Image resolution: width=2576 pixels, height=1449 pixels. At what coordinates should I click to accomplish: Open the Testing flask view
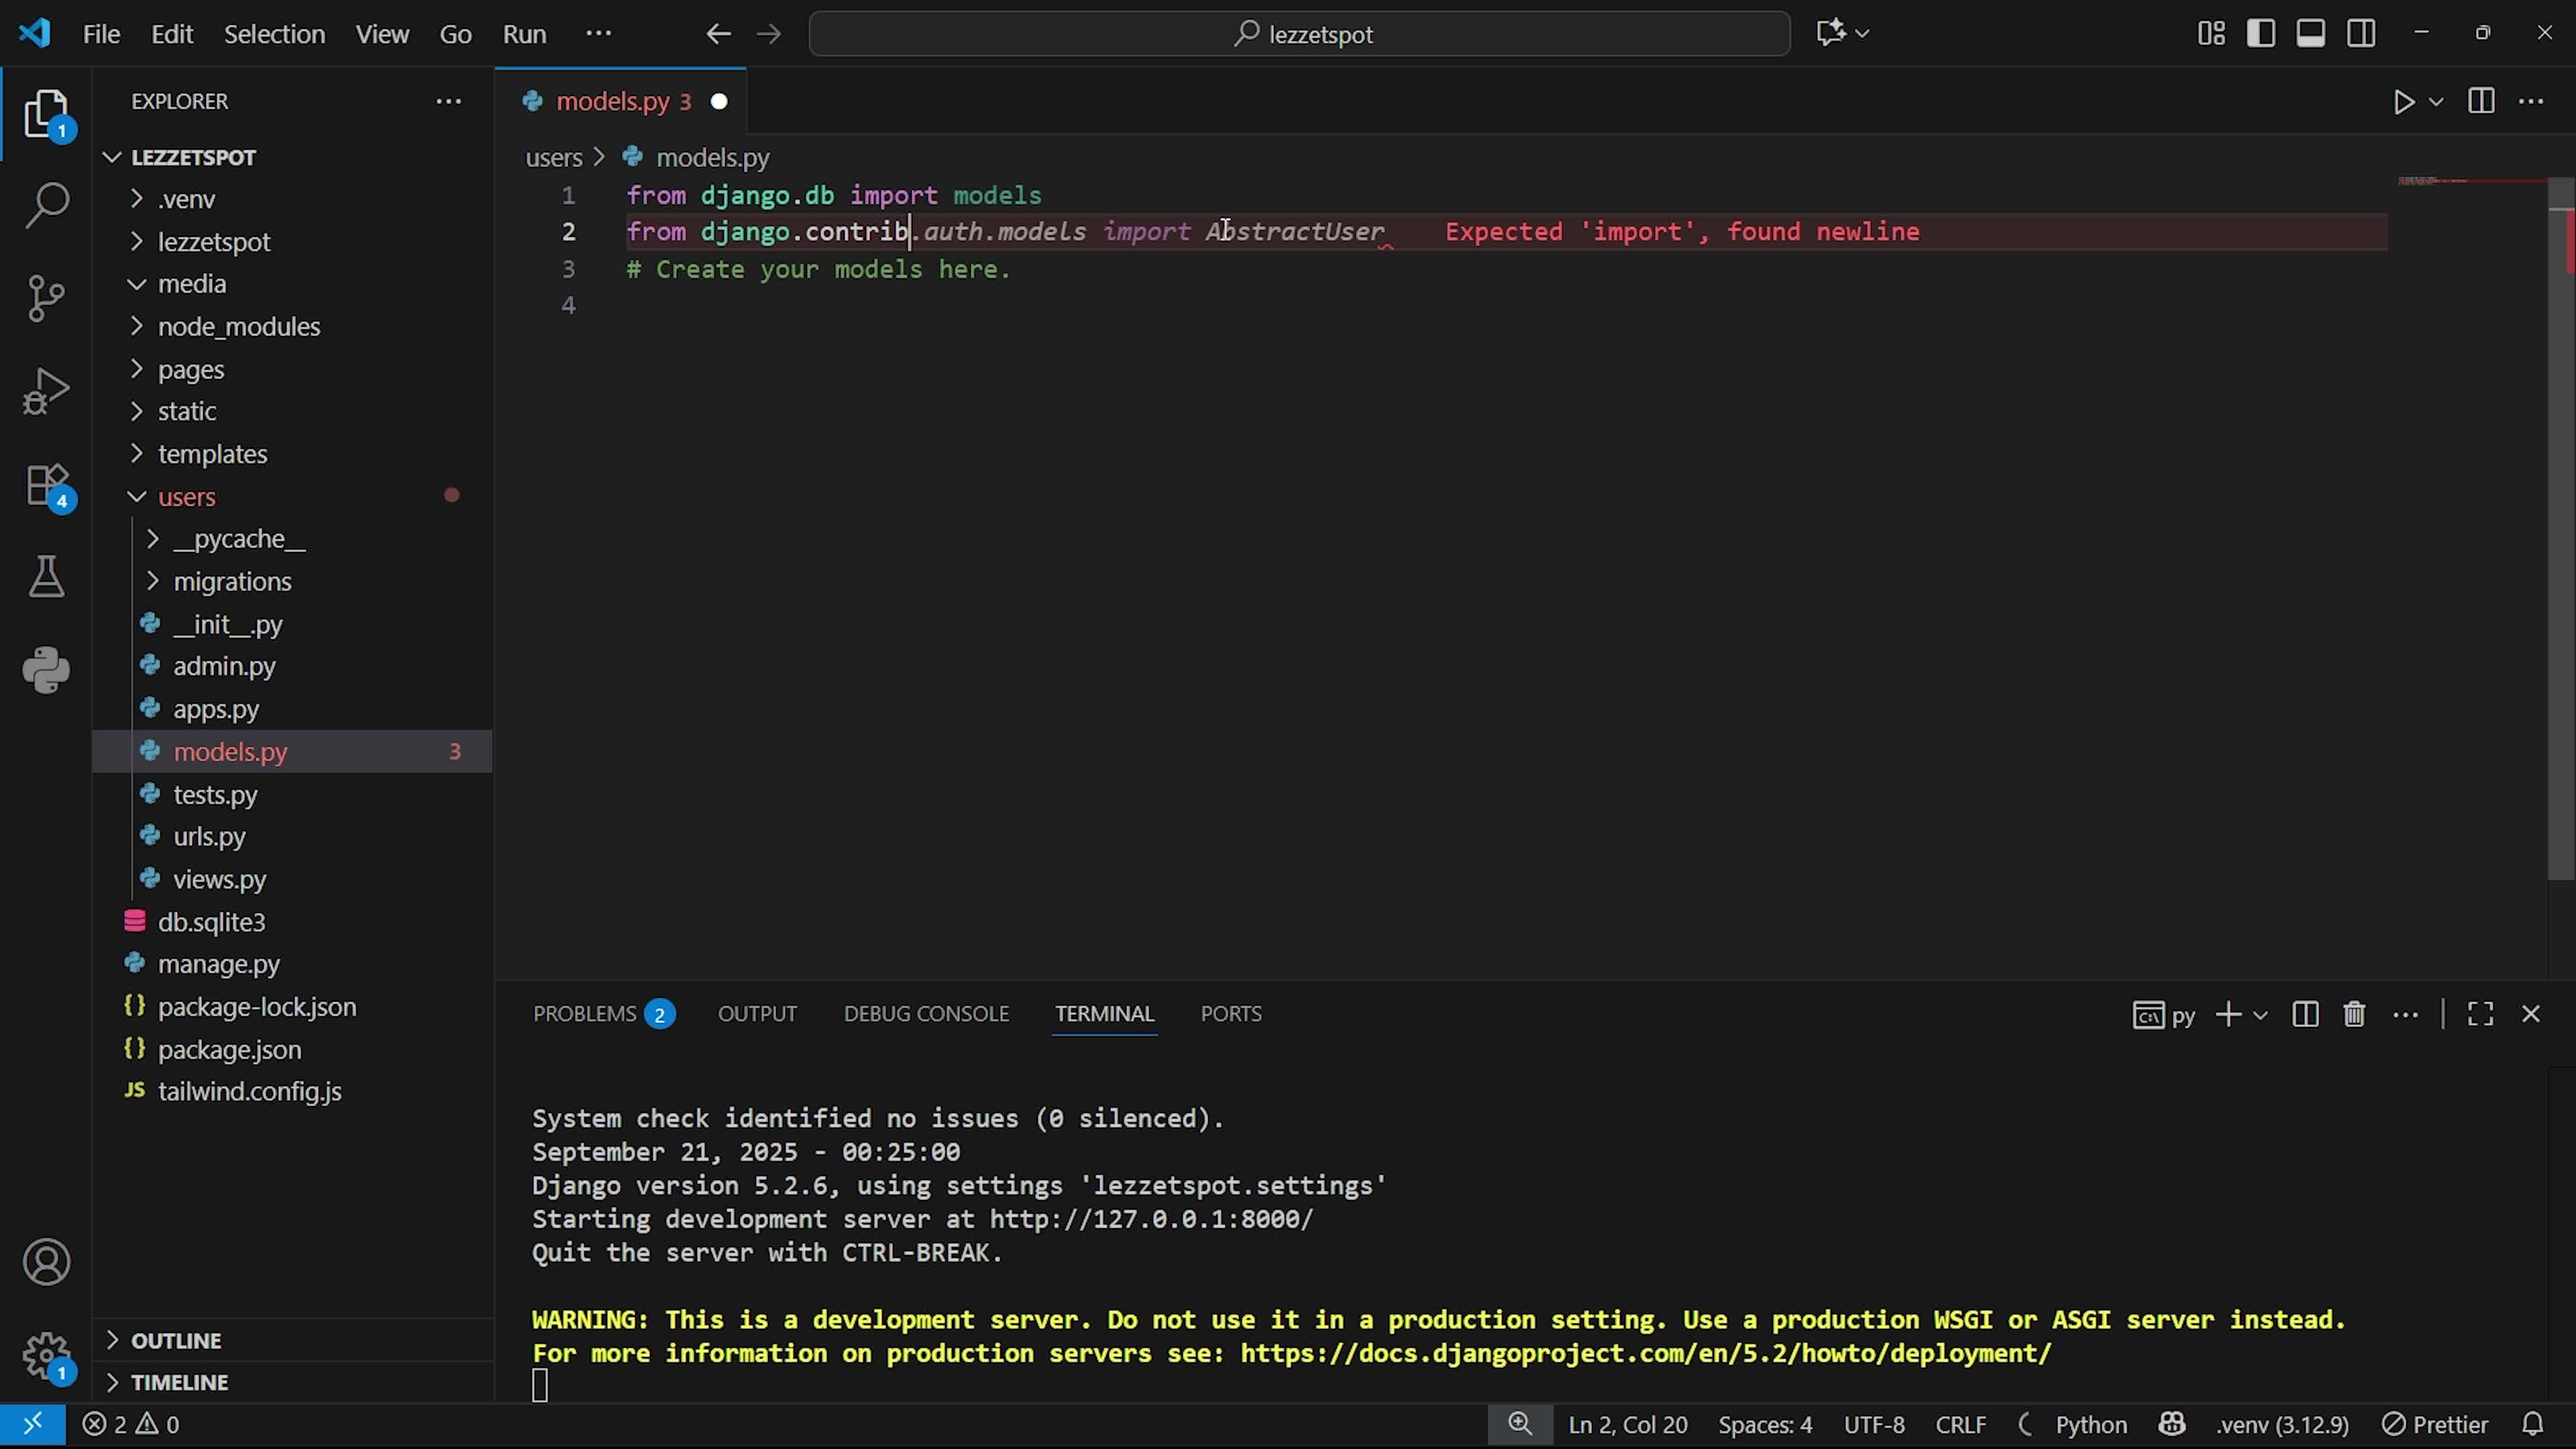pos(46,577)
